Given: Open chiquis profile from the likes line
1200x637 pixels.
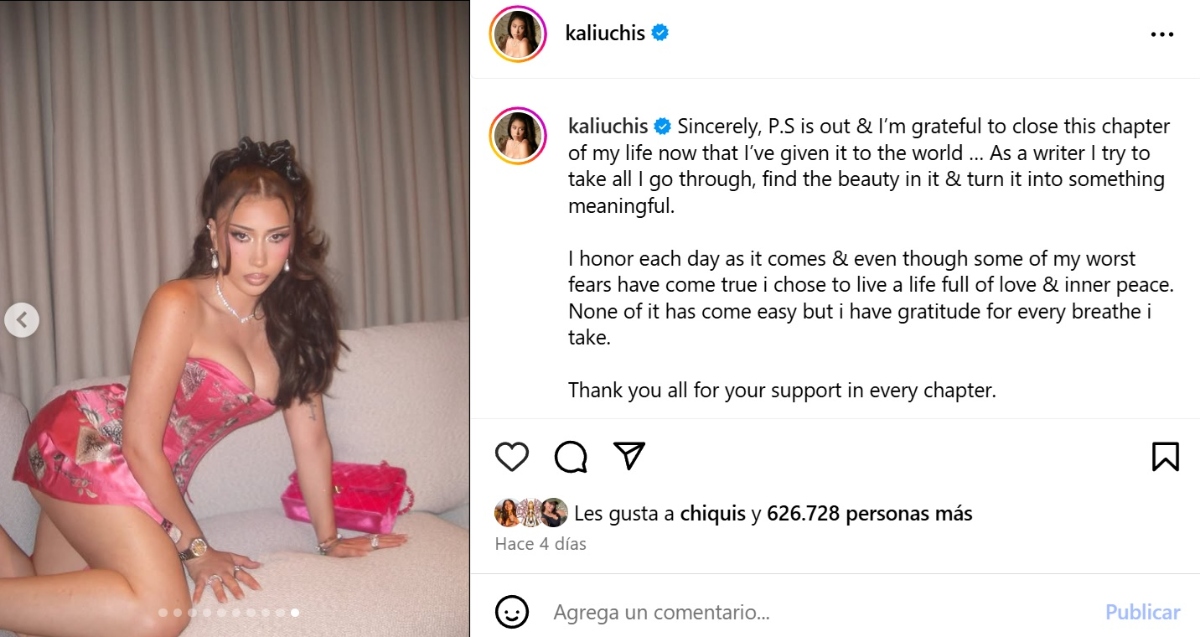Looking at the screenshot, I should click(x=713, y=514).
